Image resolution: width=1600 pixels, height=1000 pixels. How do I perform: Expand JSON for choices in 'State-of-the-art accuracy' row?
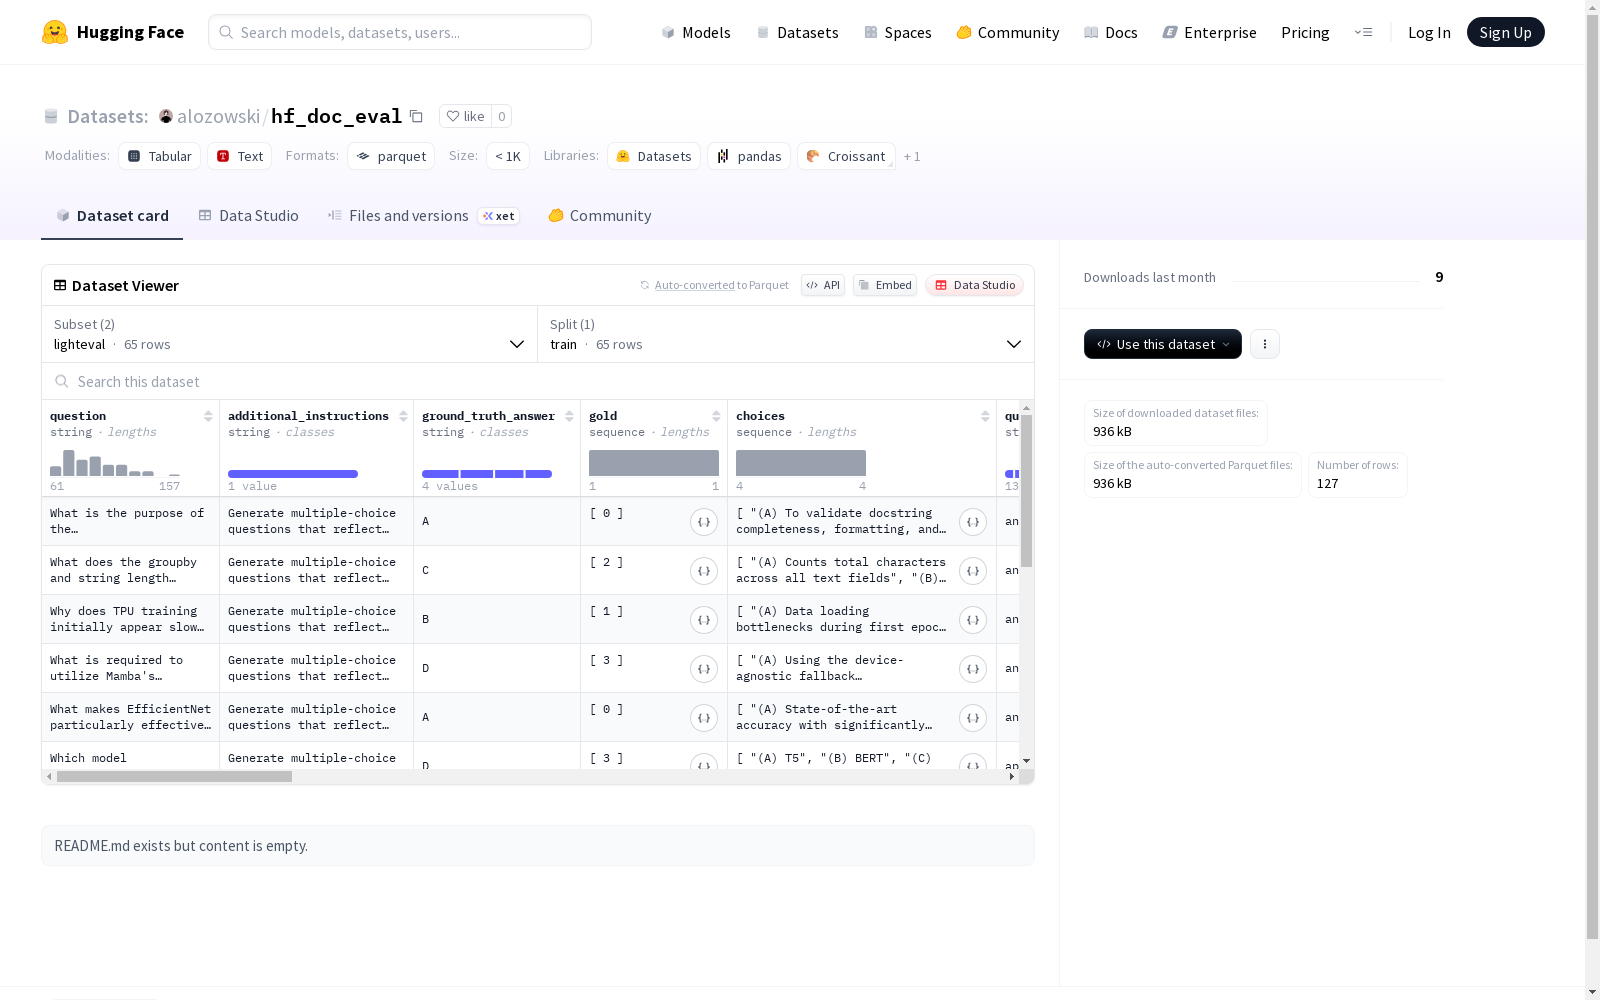973,718
